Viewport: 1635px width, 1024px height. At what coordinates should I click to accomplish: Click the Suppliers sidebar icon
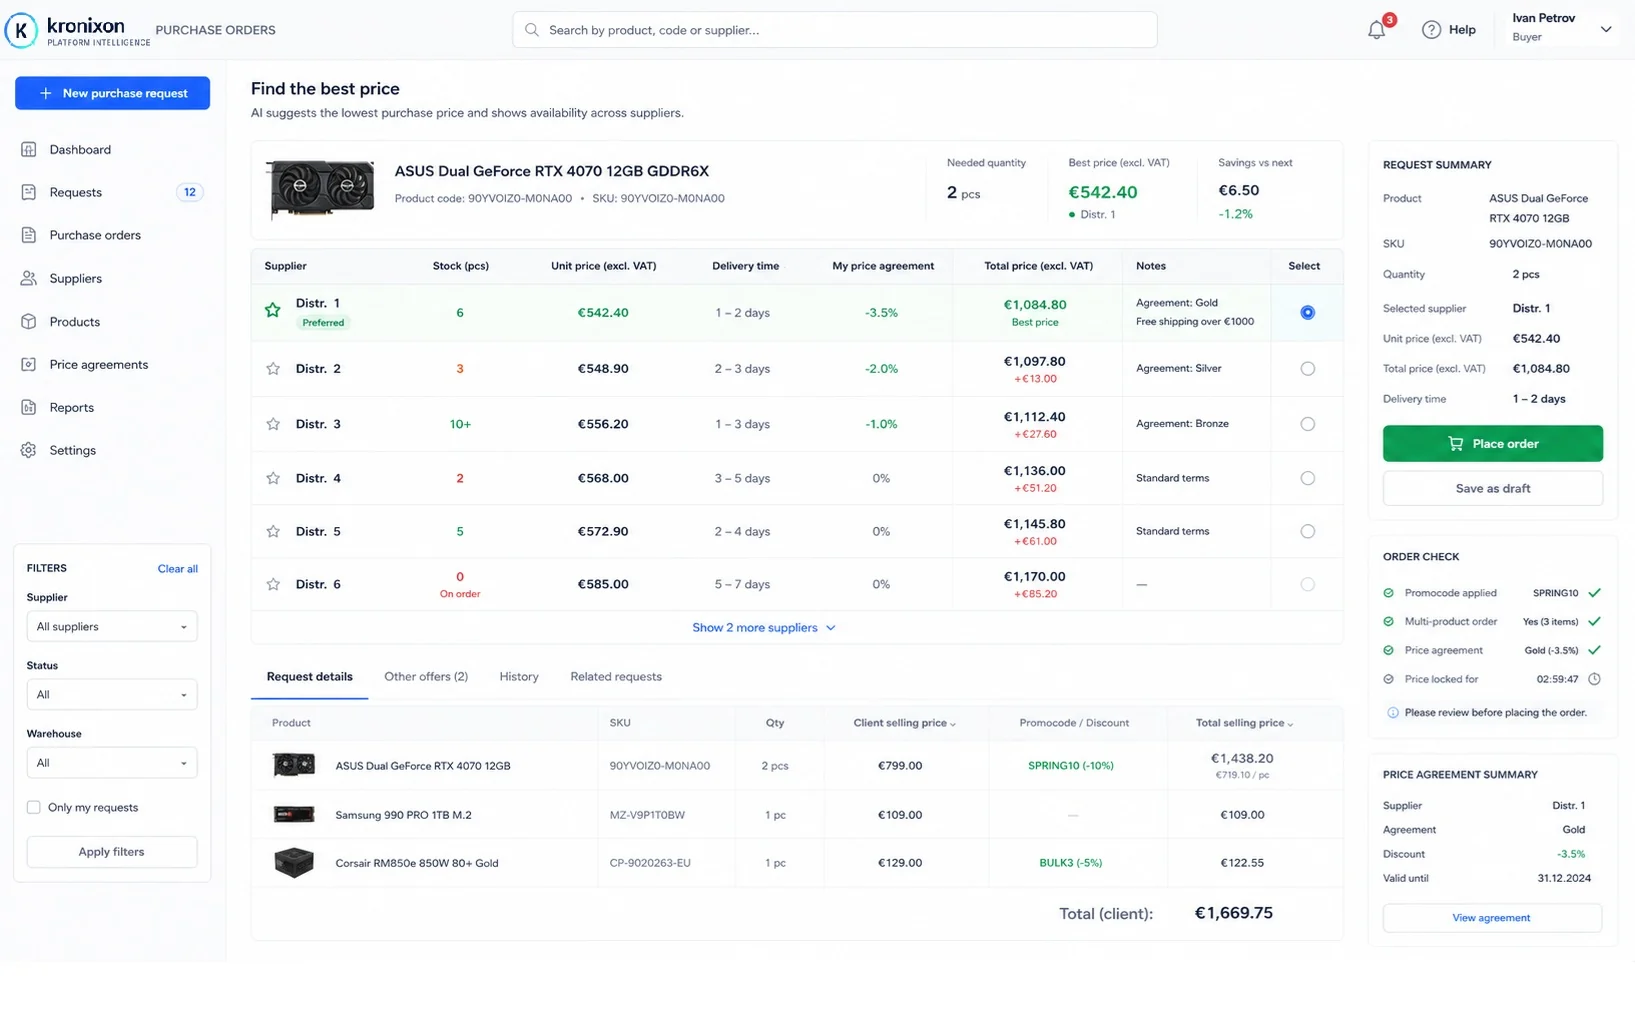point(29,278)
